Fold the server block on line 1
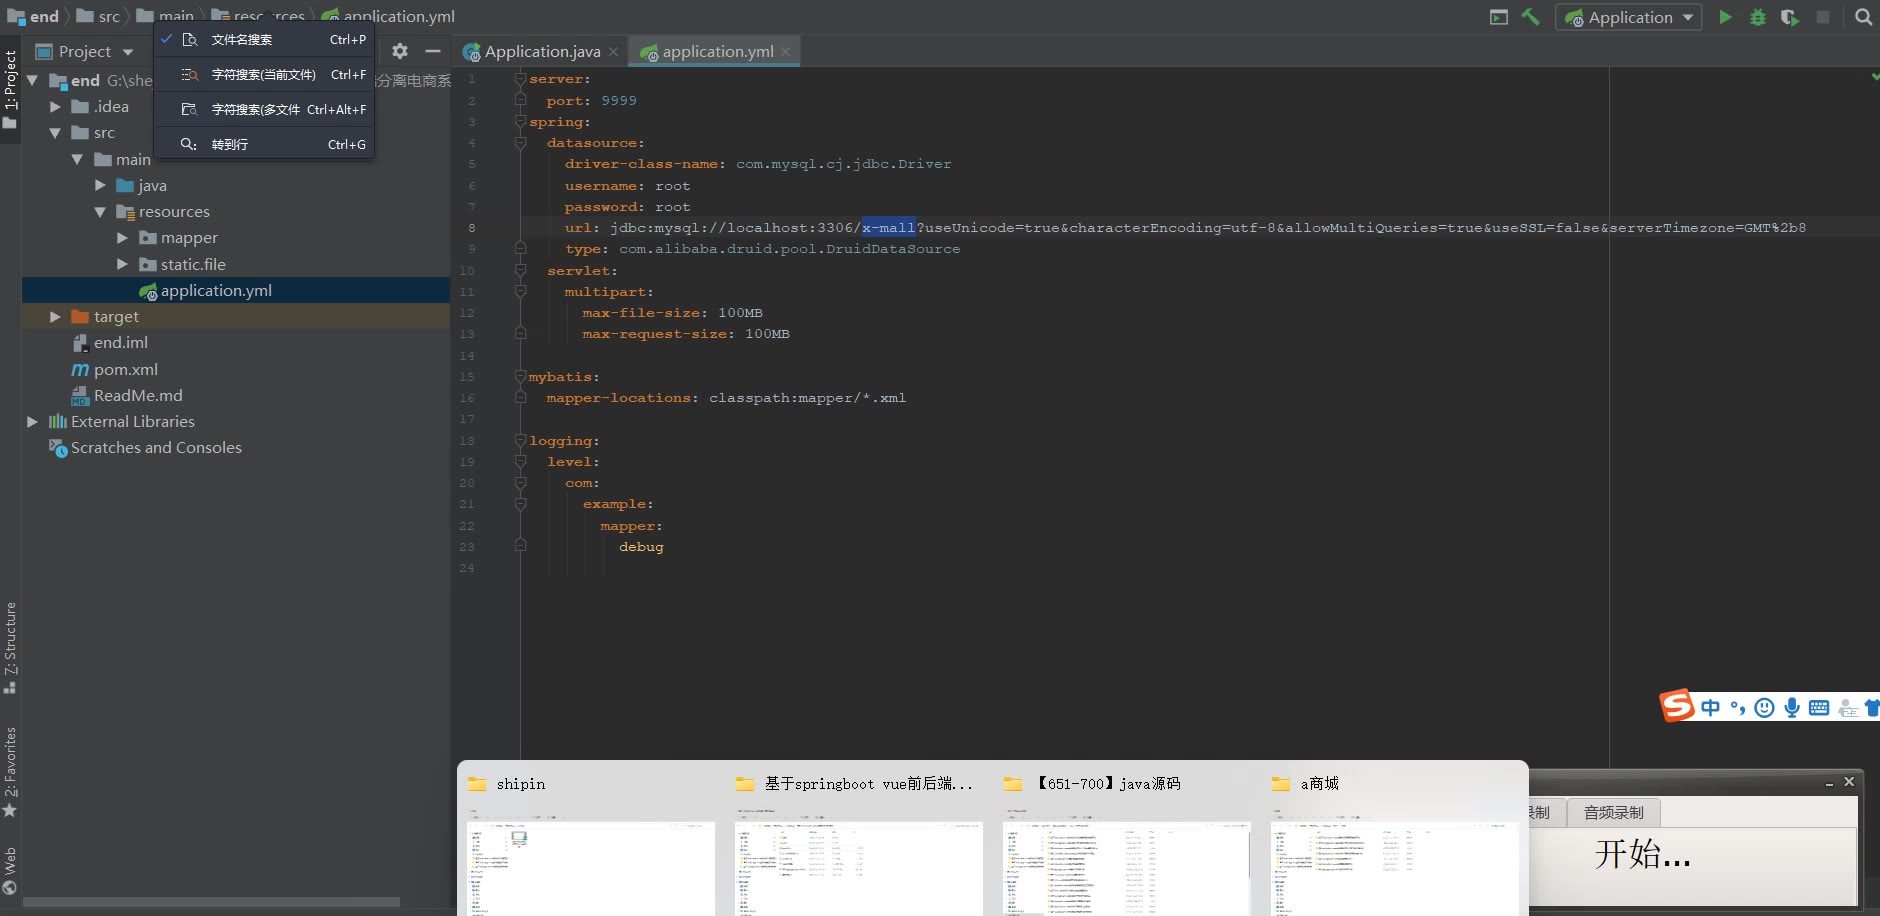The width and height of the screenshot is (1880, 916). pyautogui.click(x=520, y=78)
